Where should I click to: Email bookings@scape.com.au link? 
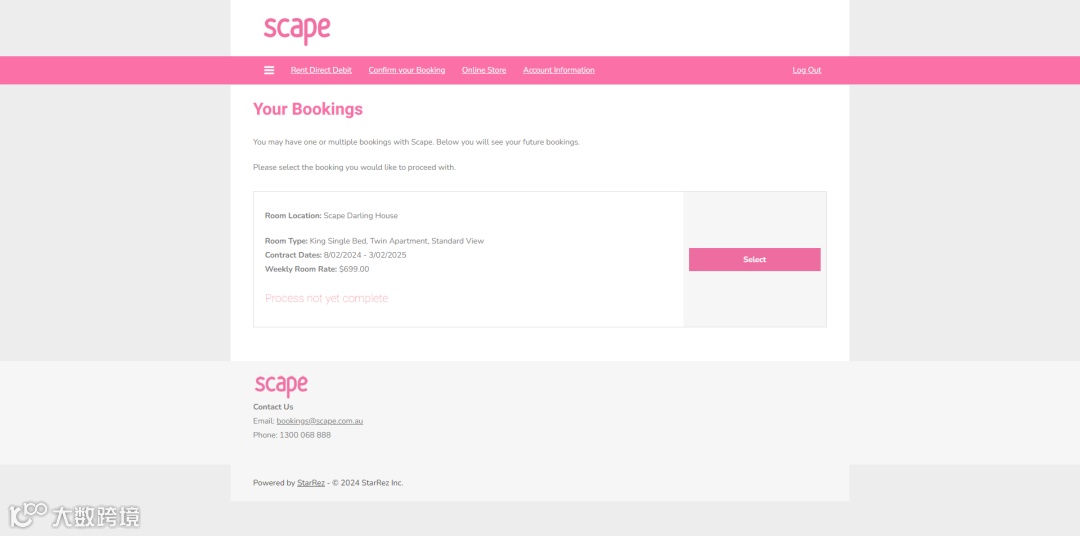pos(320,421)
